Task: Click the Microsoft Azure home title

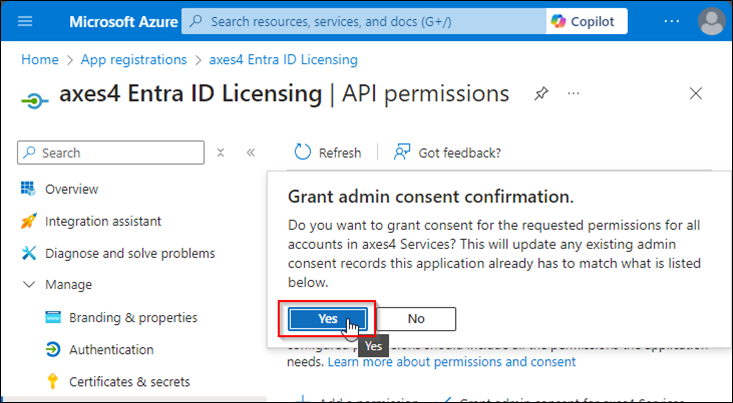Action: [123, 22]
